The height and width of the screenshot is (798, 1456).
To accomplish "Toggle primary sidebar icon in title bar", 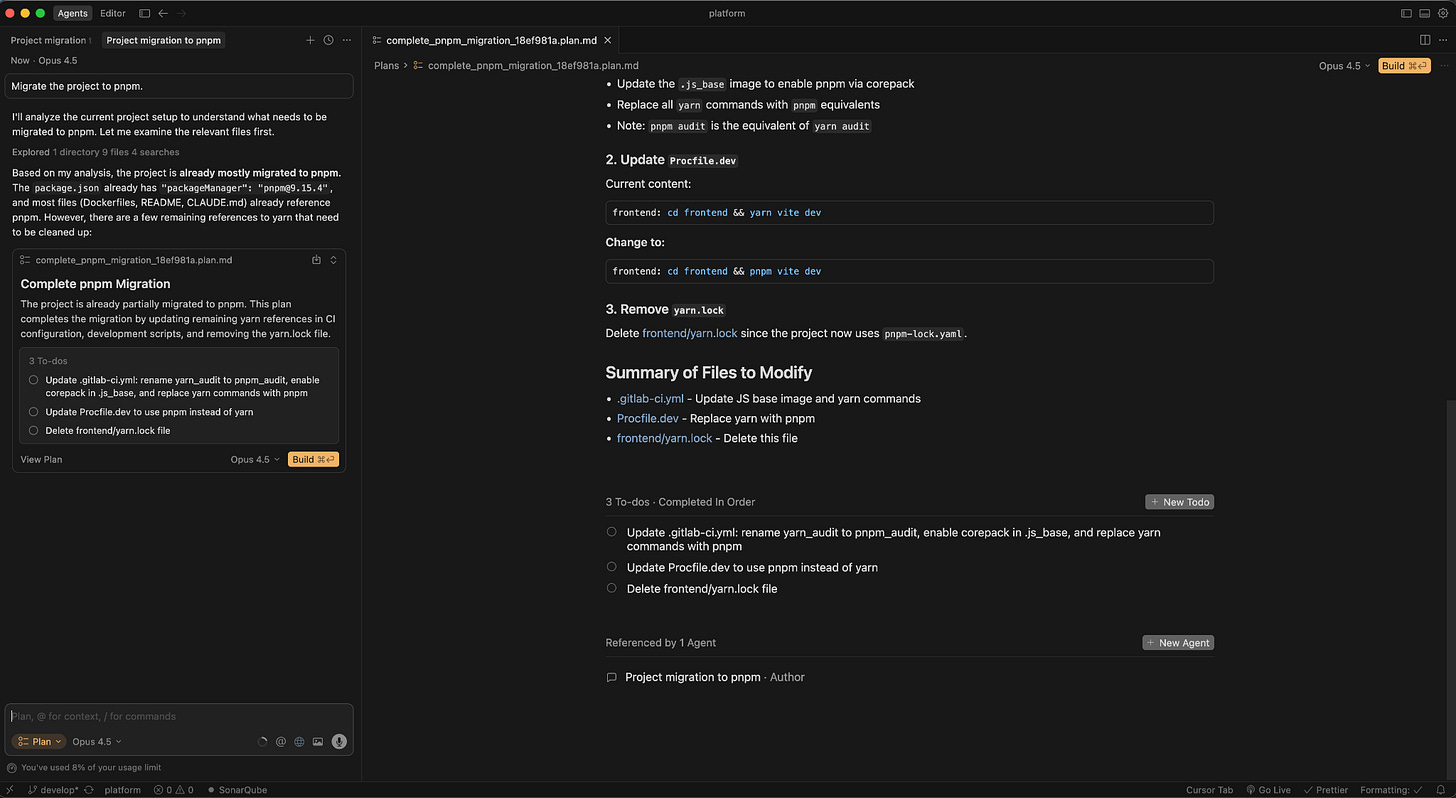I will click(x=1407, y=13).
